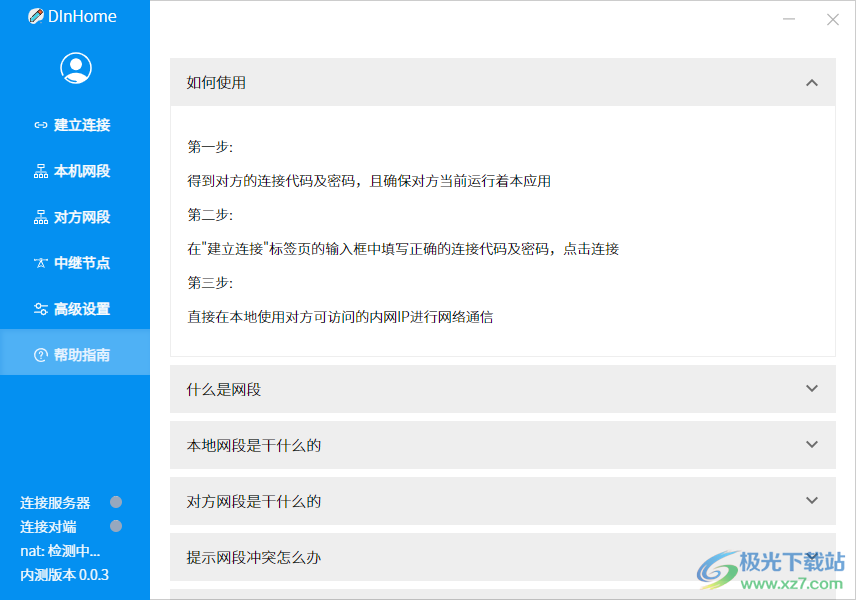Open the 建立连接 tab
The image size is (856, 600).
point(75,124)
